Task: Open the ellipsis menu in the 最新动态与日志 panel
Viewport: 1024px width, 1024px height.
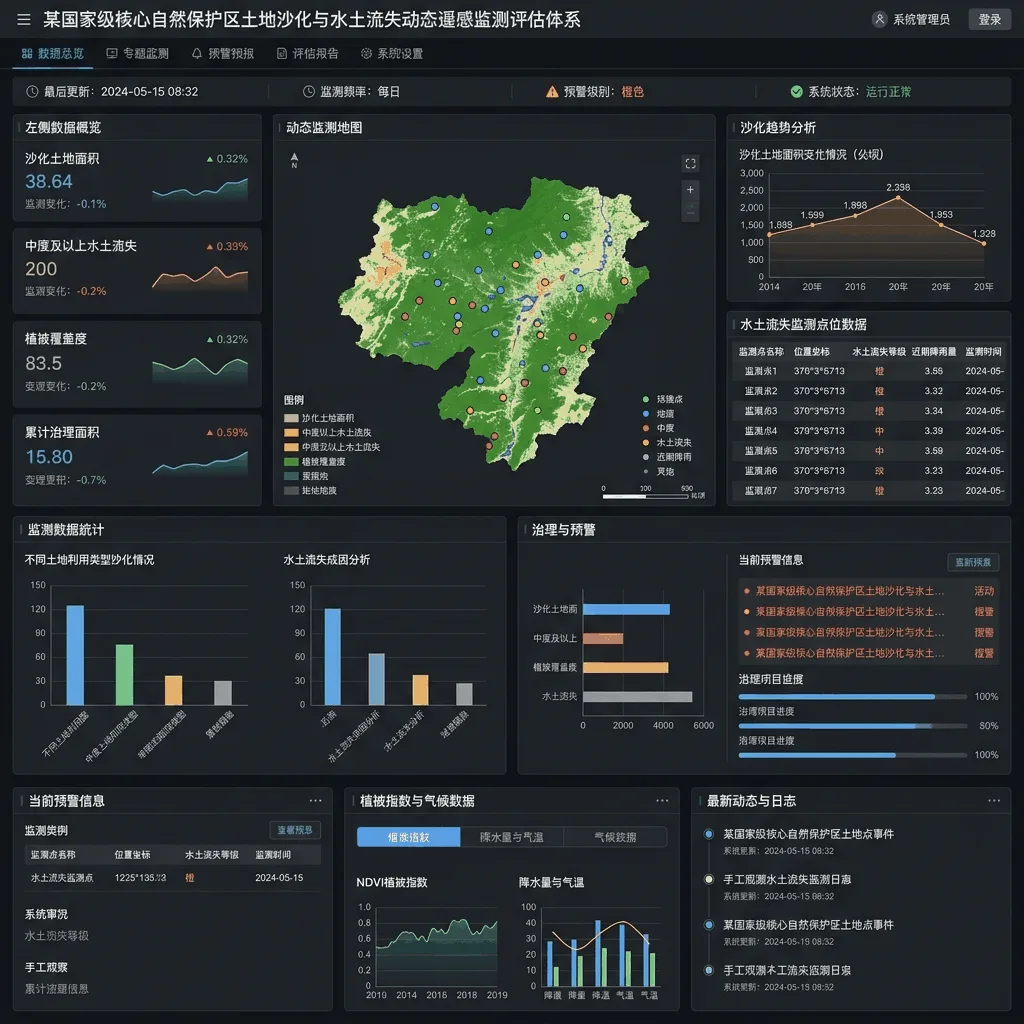Action: coord(994,801)
